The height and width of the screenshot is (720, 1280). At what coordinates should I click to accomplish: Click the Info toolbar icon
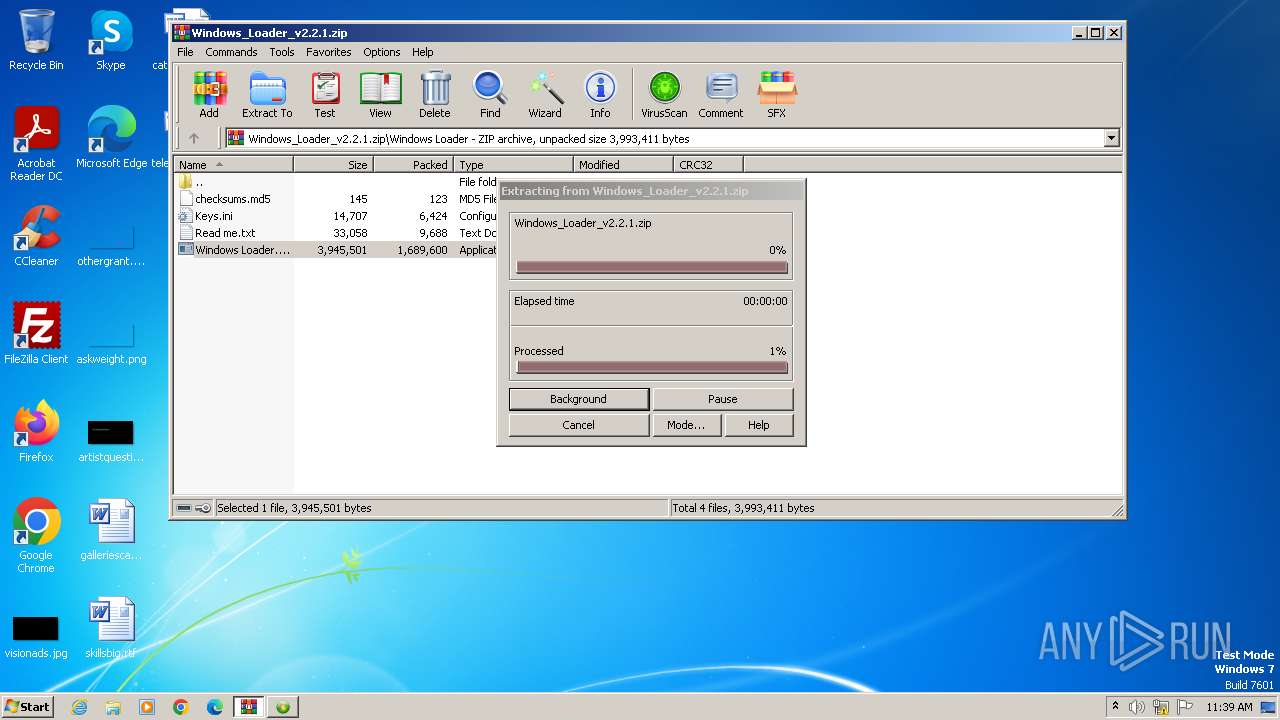[600, 95]
